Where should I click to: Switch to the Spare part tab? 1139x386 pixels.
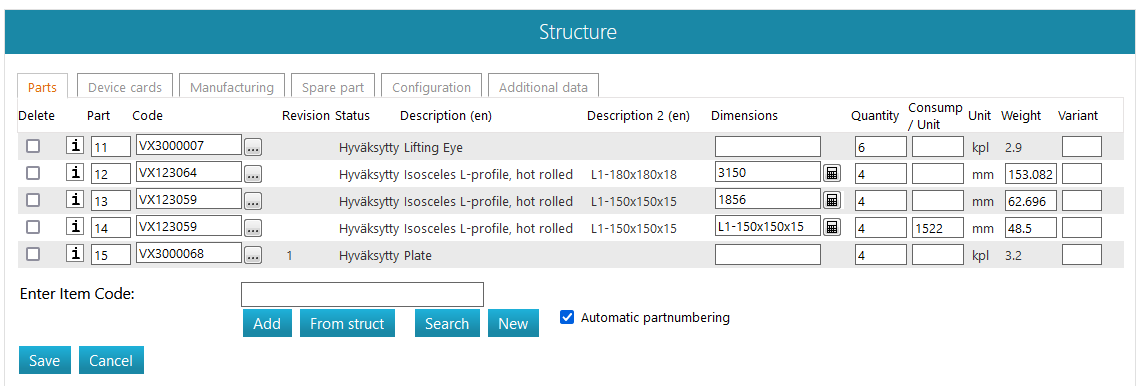[333, 87]
